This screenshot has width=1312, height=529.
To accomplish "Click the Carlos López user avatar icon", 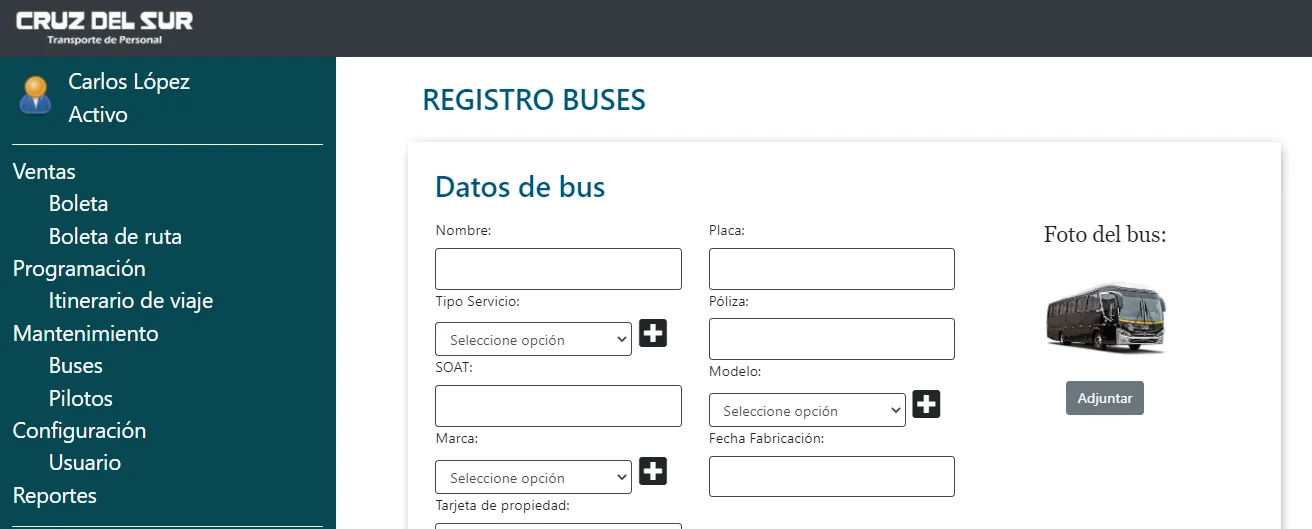I will 36,95.
